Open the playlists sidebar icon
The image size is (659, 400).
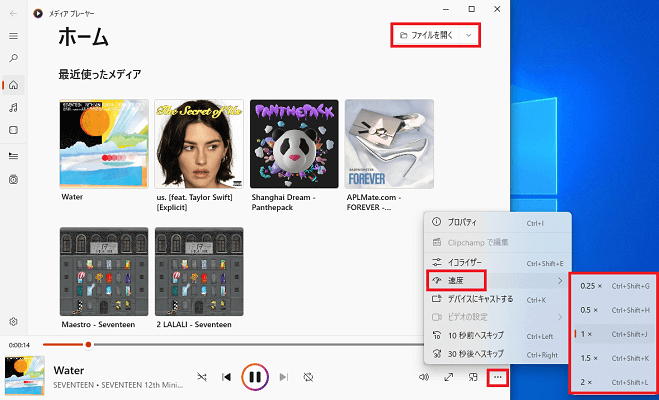13,180
